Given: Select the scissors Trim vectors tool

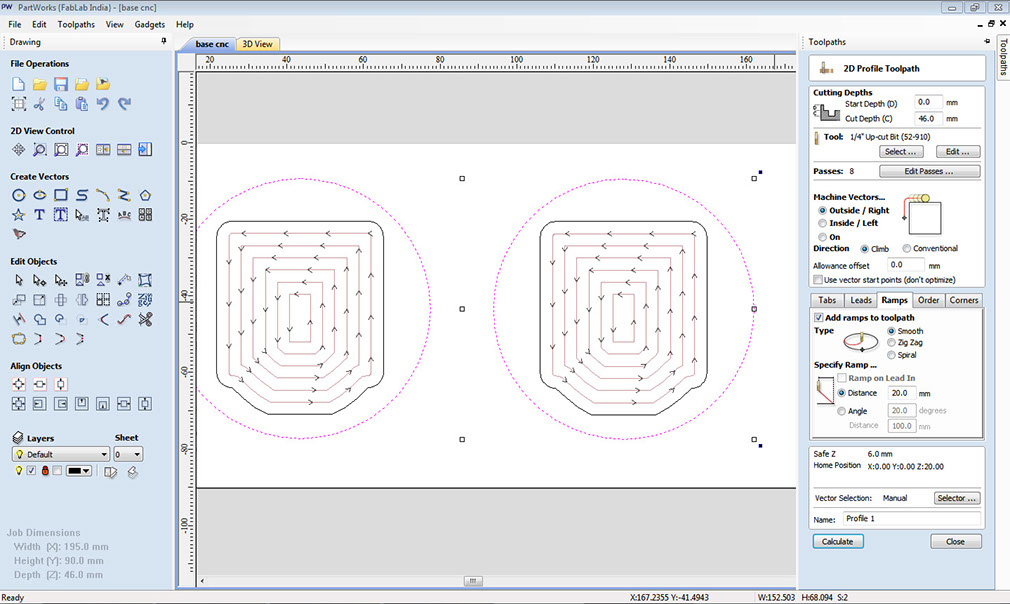Looking at the screenshot, I should point(146,319).
